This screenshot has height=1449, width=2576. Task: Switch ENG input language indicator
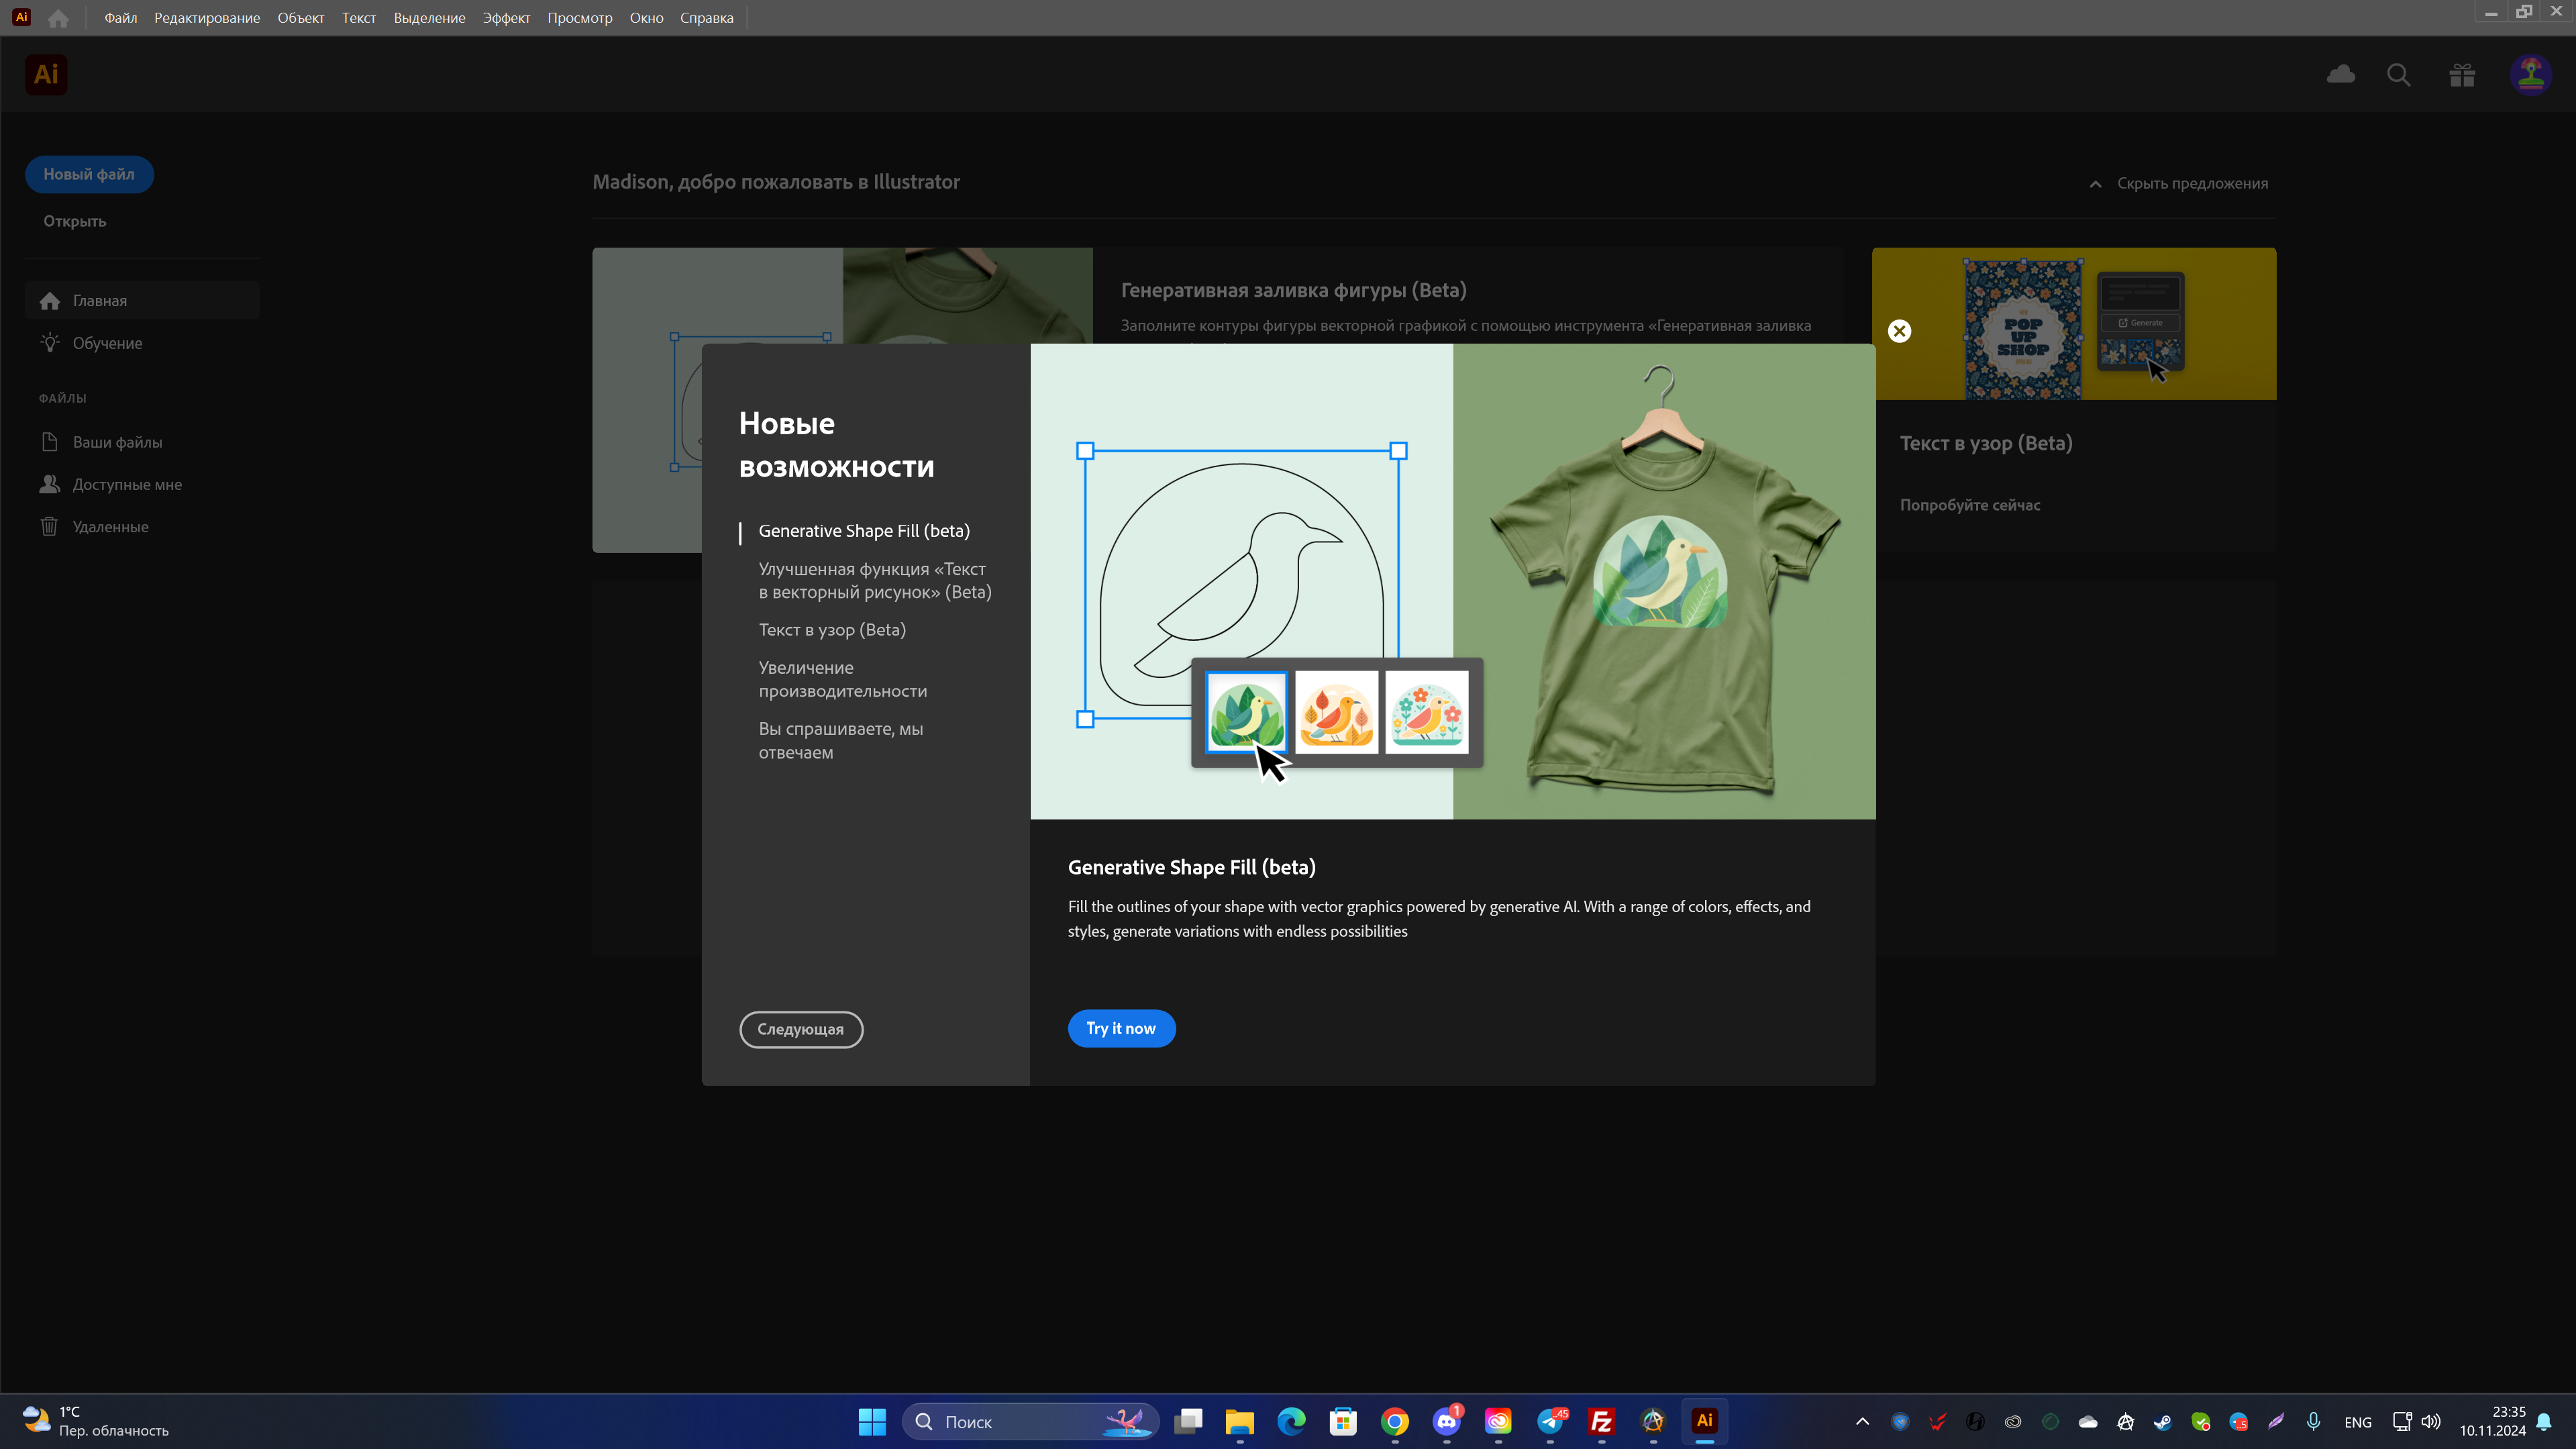(x=2358, y=1422)
